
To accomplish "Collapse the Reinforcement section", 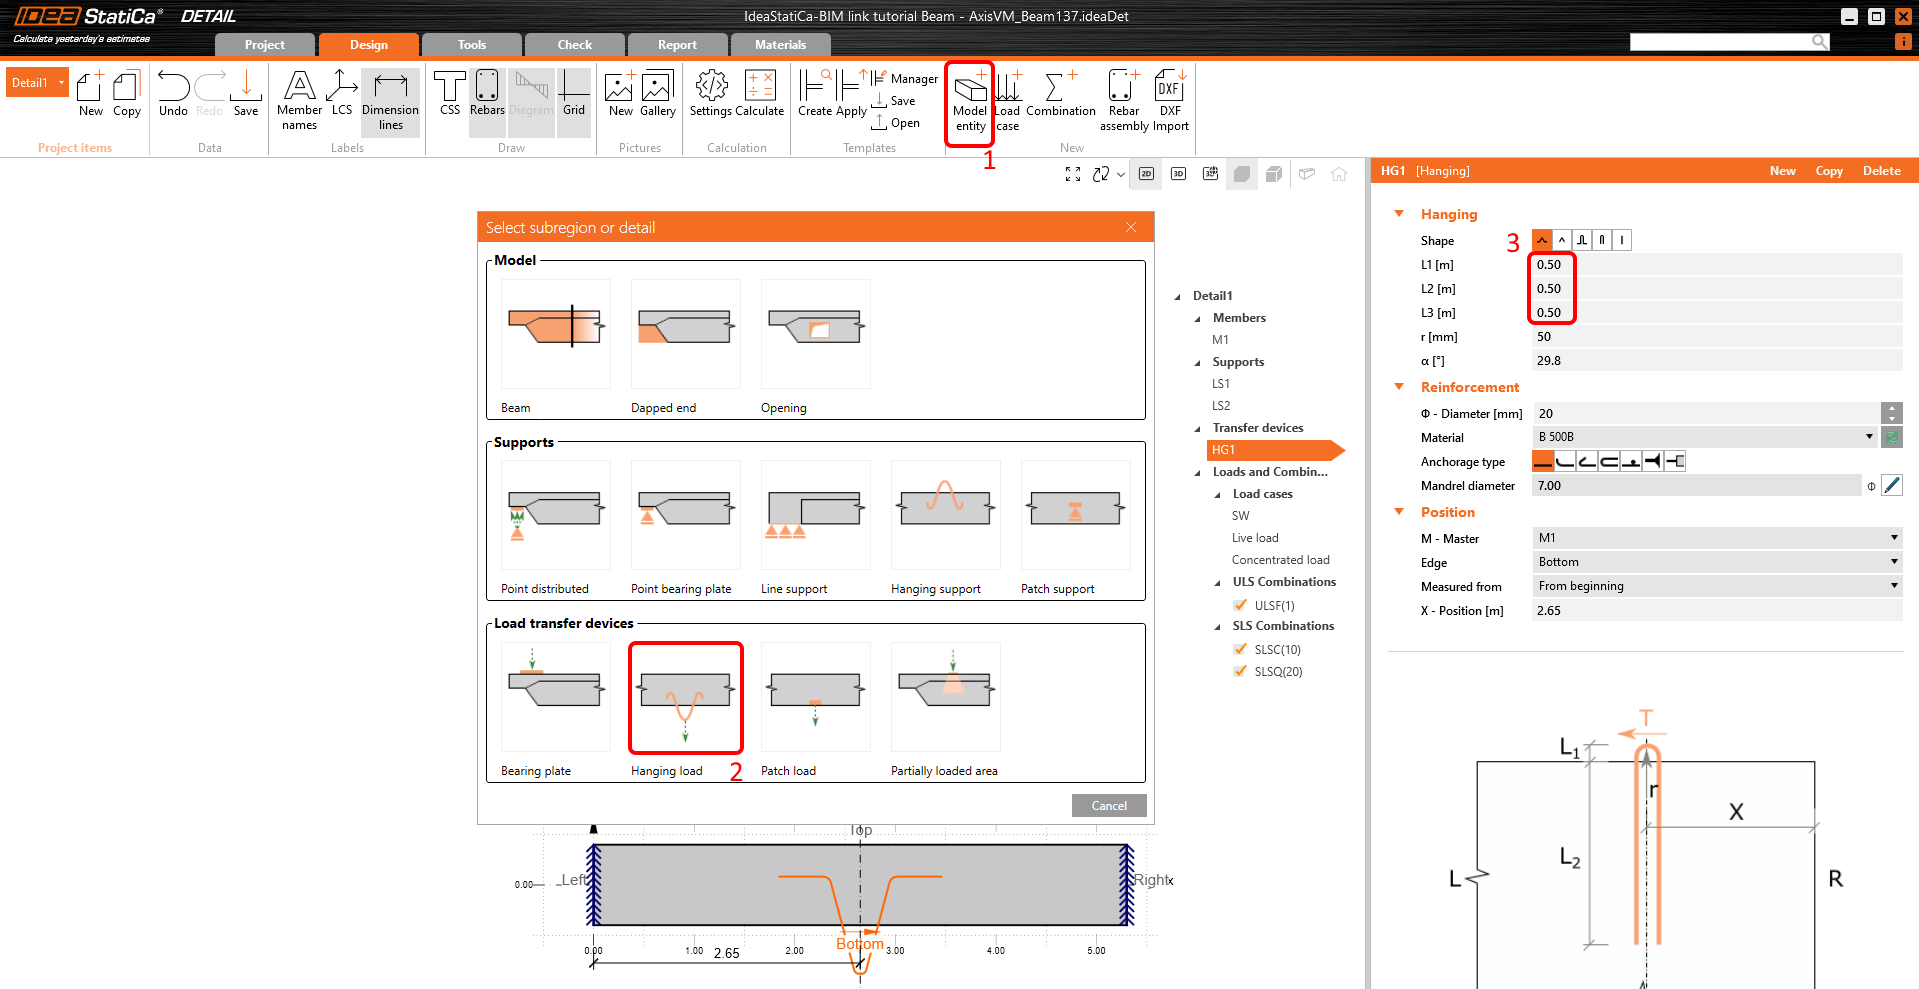I will [x=1399, y=387].
